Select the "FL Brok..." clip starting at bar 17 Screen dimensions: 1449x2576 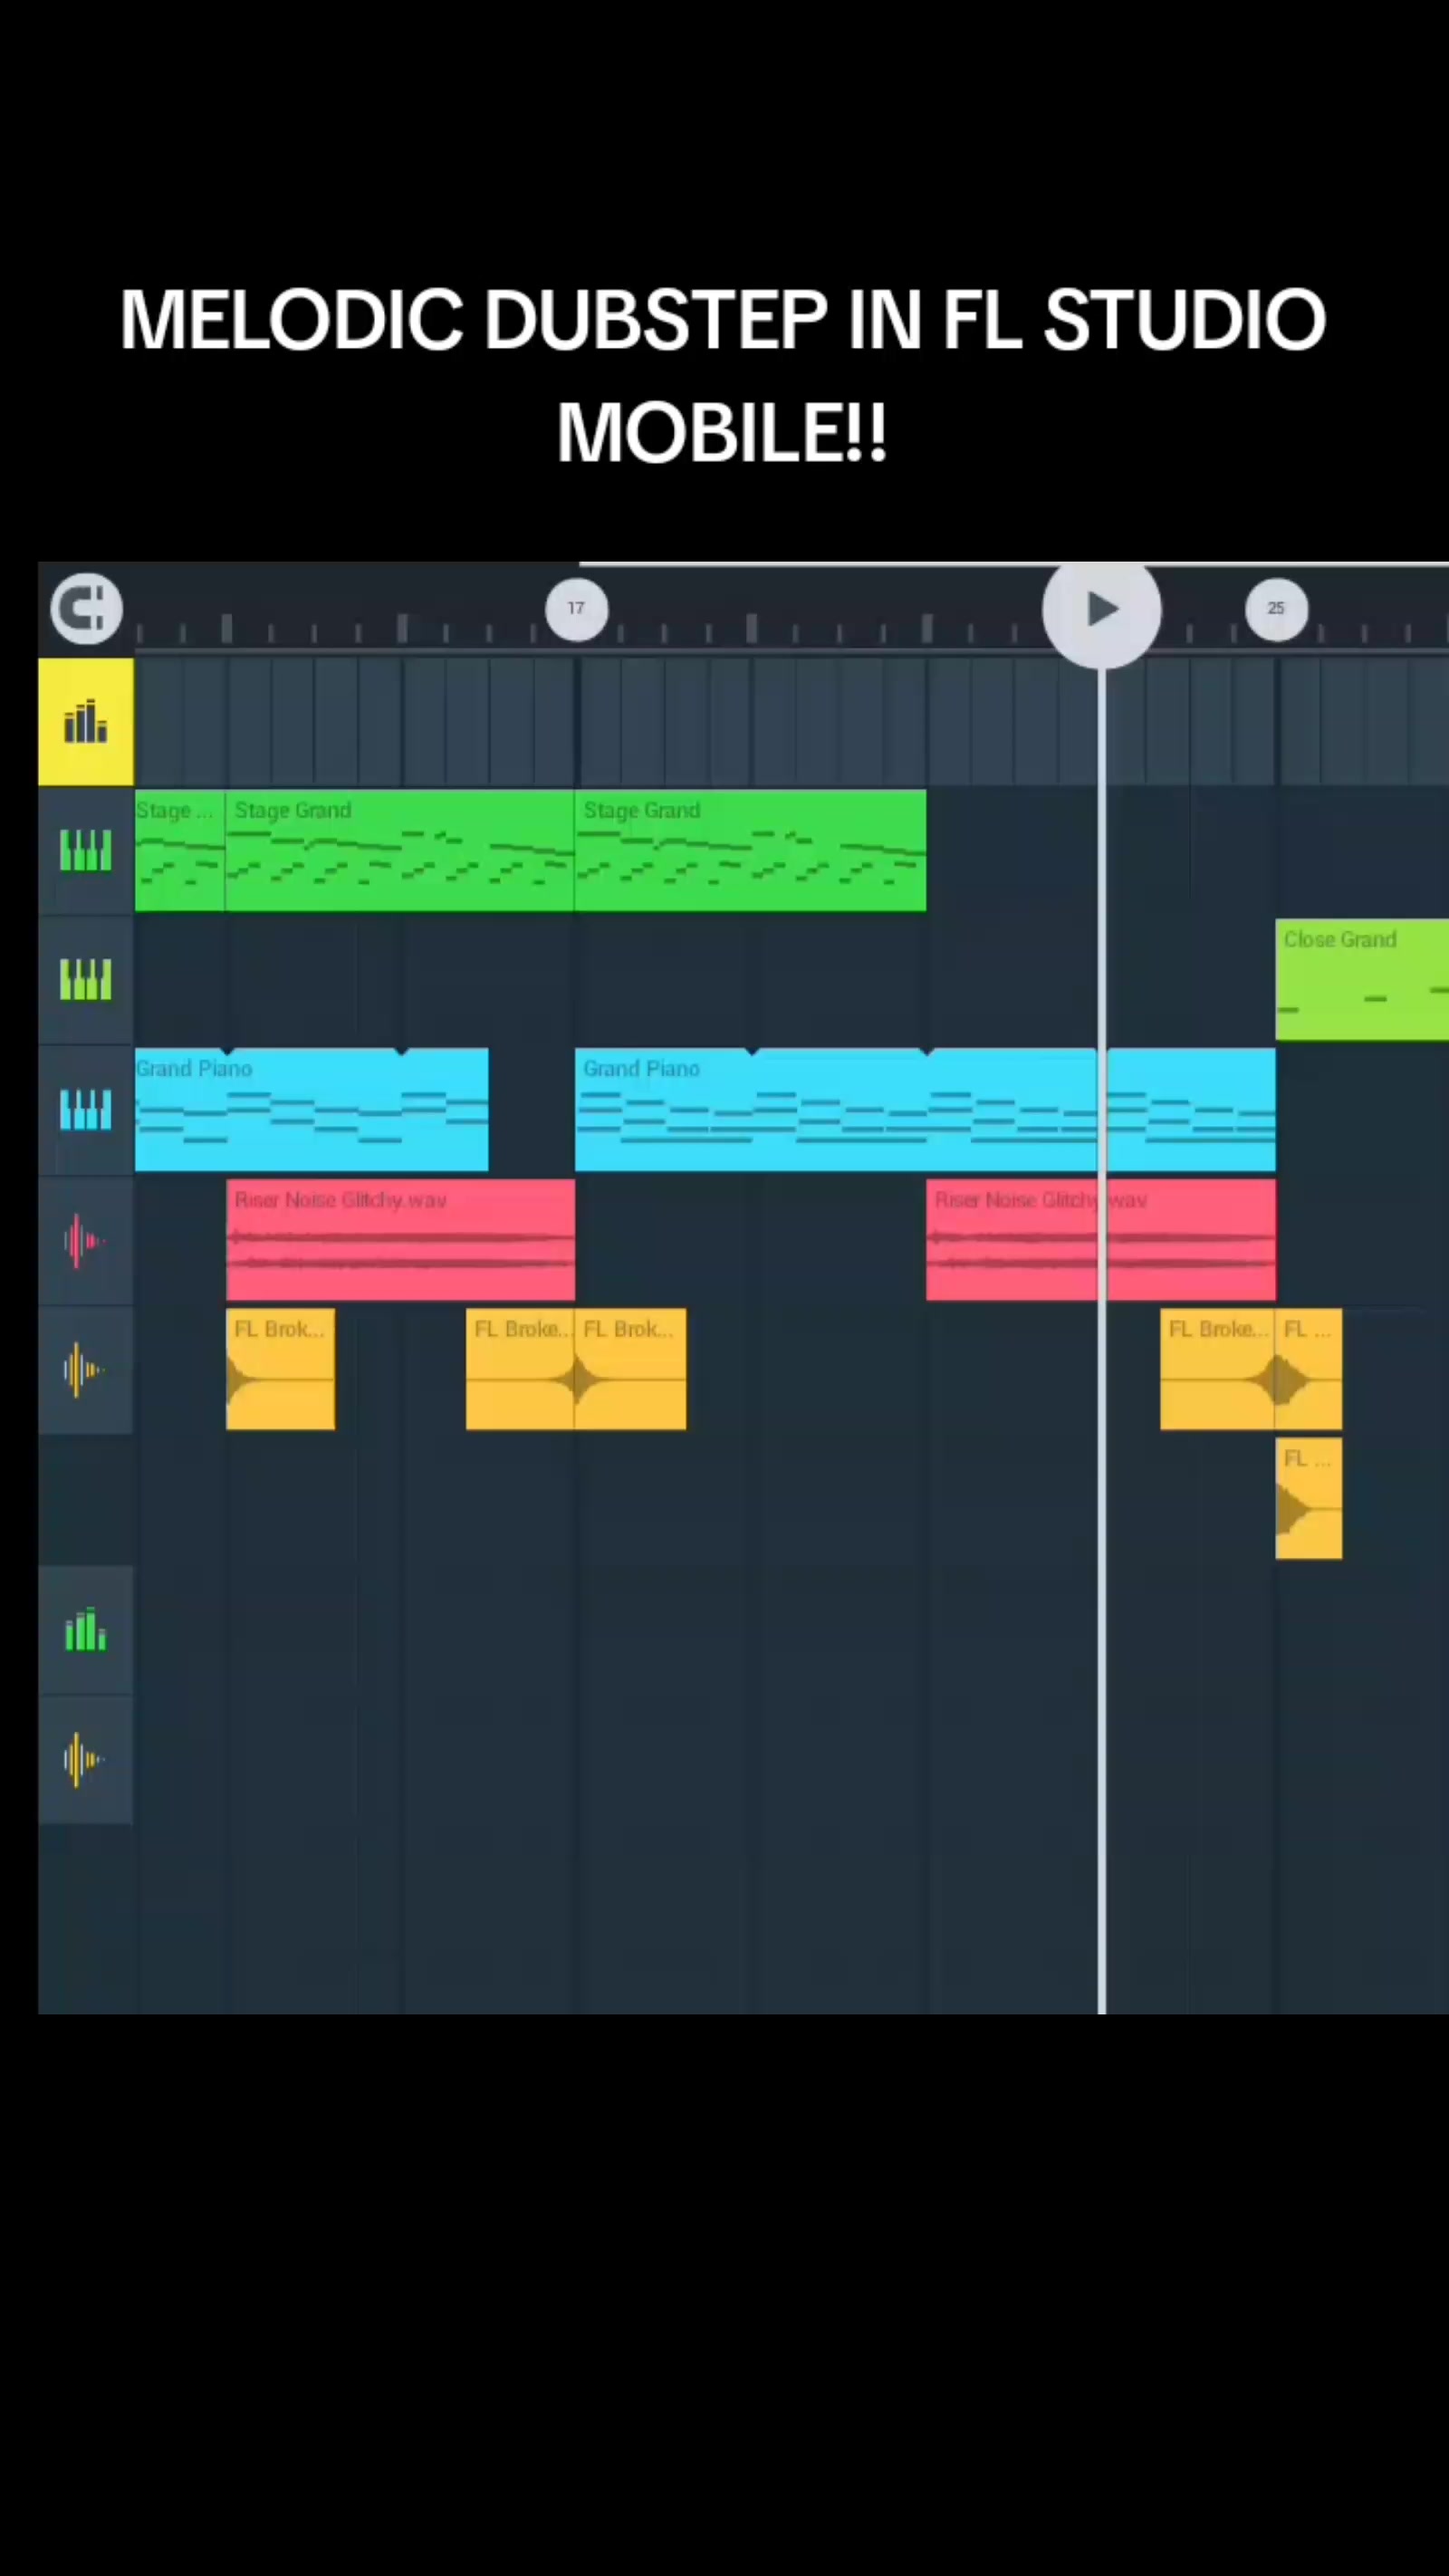(631, 1369)
